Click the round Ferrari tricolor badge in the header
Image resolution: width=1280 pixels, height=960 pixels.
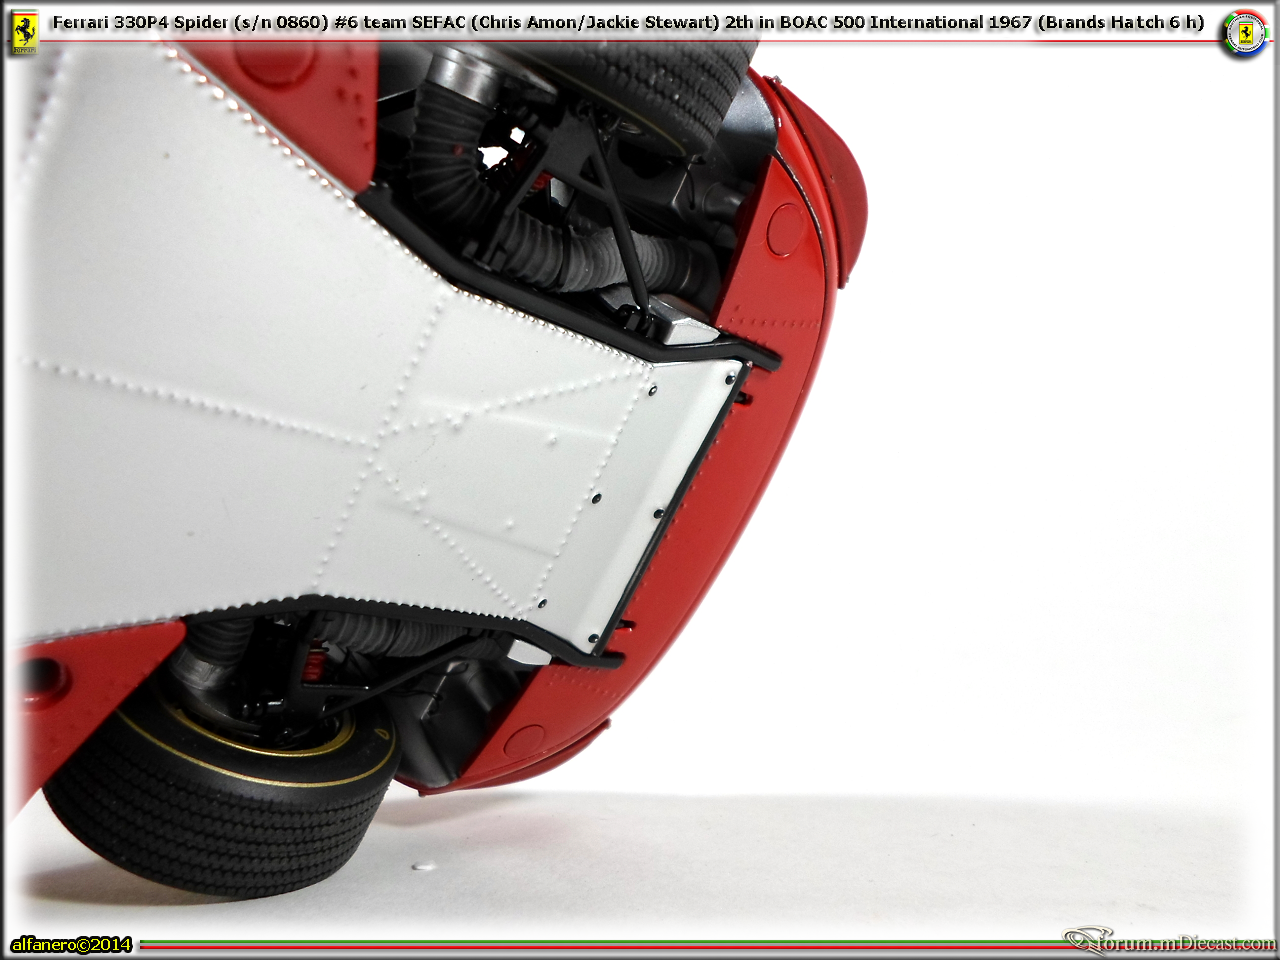coord(1244,32)
